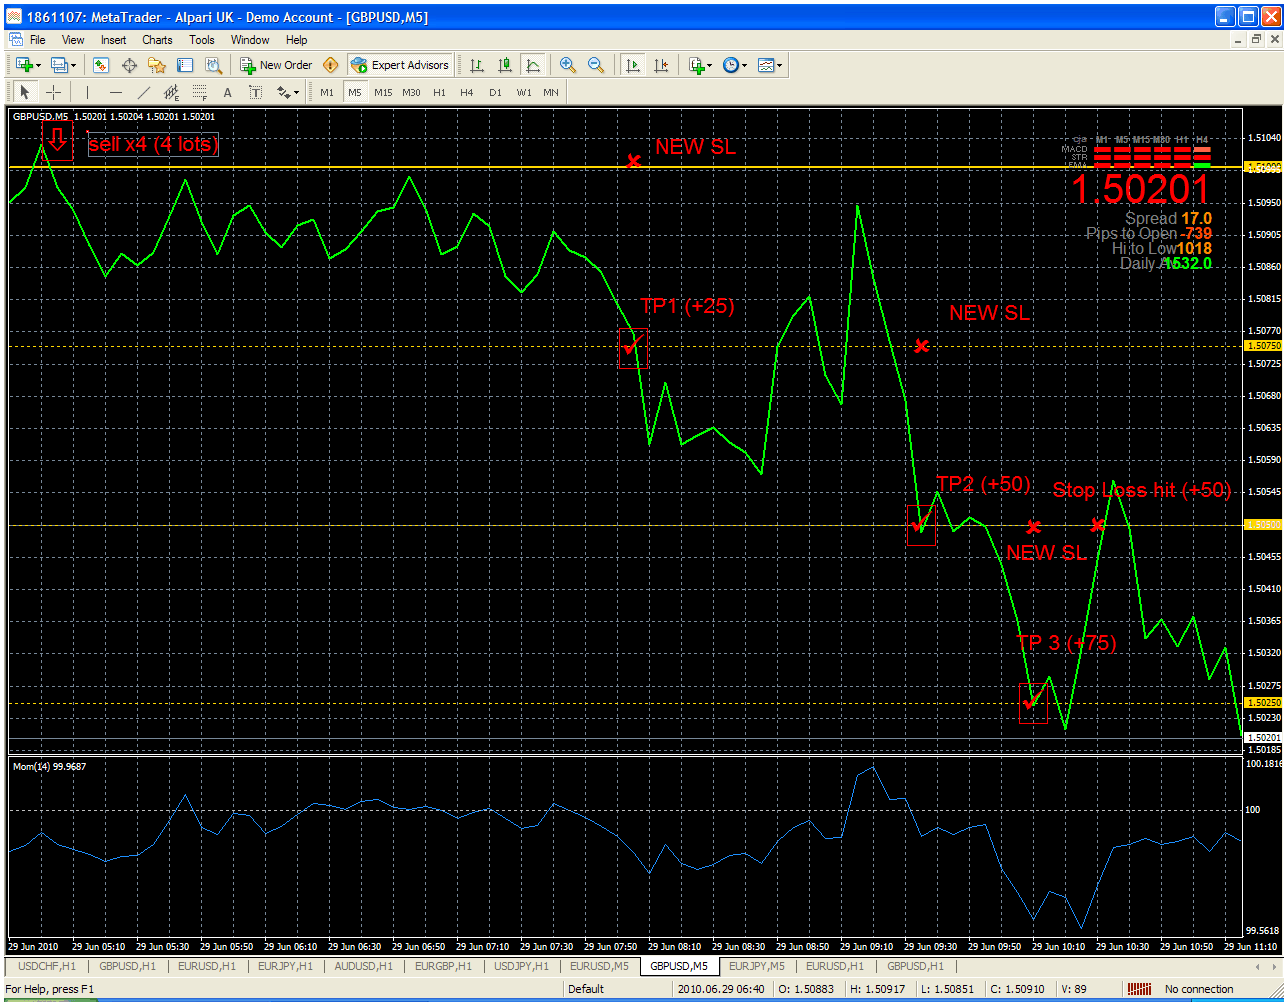Viewport: 1288px width, 1002px height.
Task: Switch to the EURJPY,H1 chart tab
Action: [x=285, y=966]
